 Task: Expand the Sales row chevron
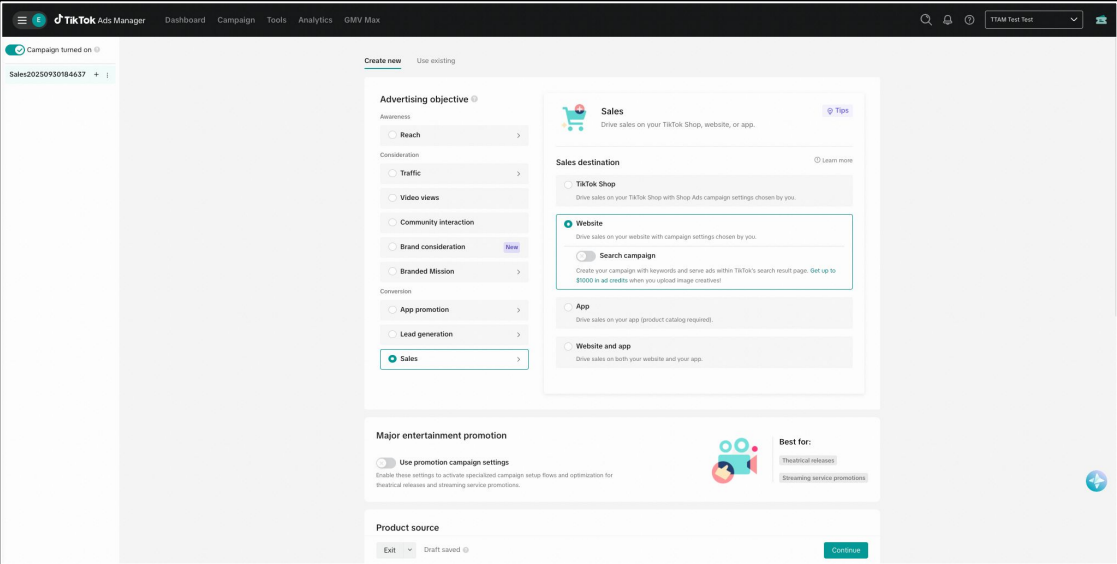coord(518,360)
